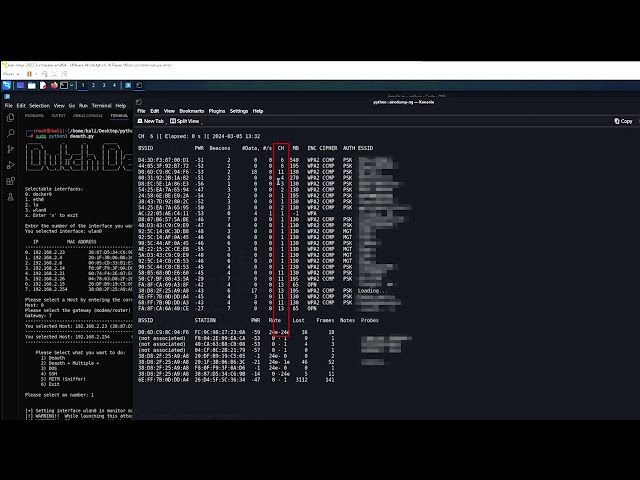Open VS Code Help menu
This screenshot has height=480, width=640.
click(121, 106)
